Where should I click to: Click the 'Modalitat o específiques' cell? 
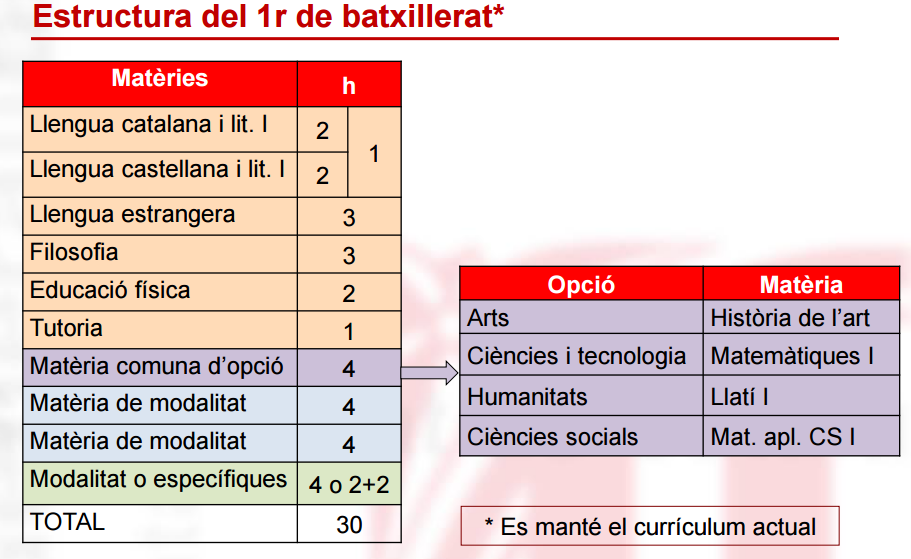(x=158, y=480)
